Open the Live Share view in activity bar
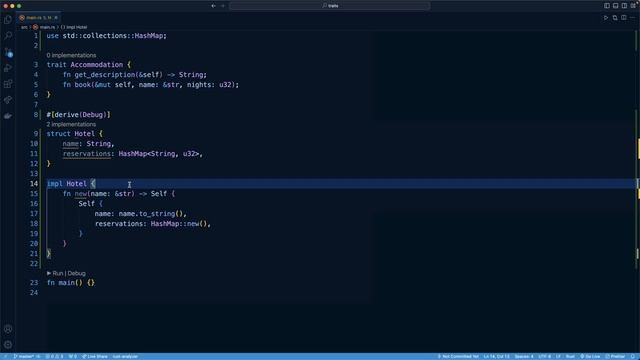Image resolution: width=640 pixels, height=360 pixels. pyautogui.click(x=8, y=100)
